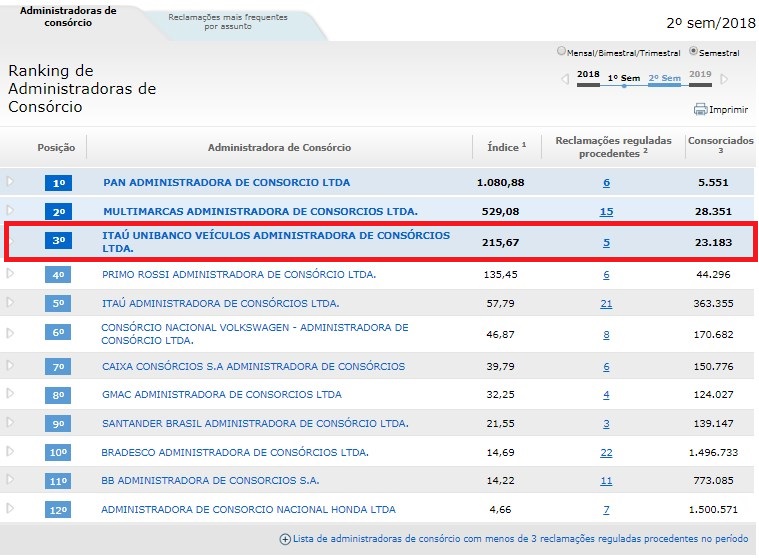Click the next period right arrow

pos(725,79)
